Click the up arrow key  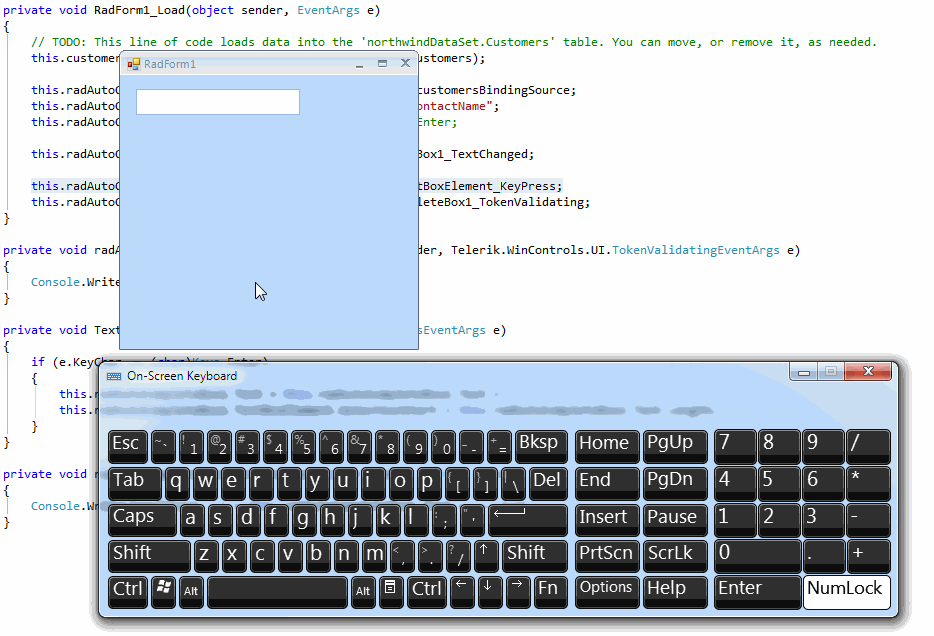point(486,556)
